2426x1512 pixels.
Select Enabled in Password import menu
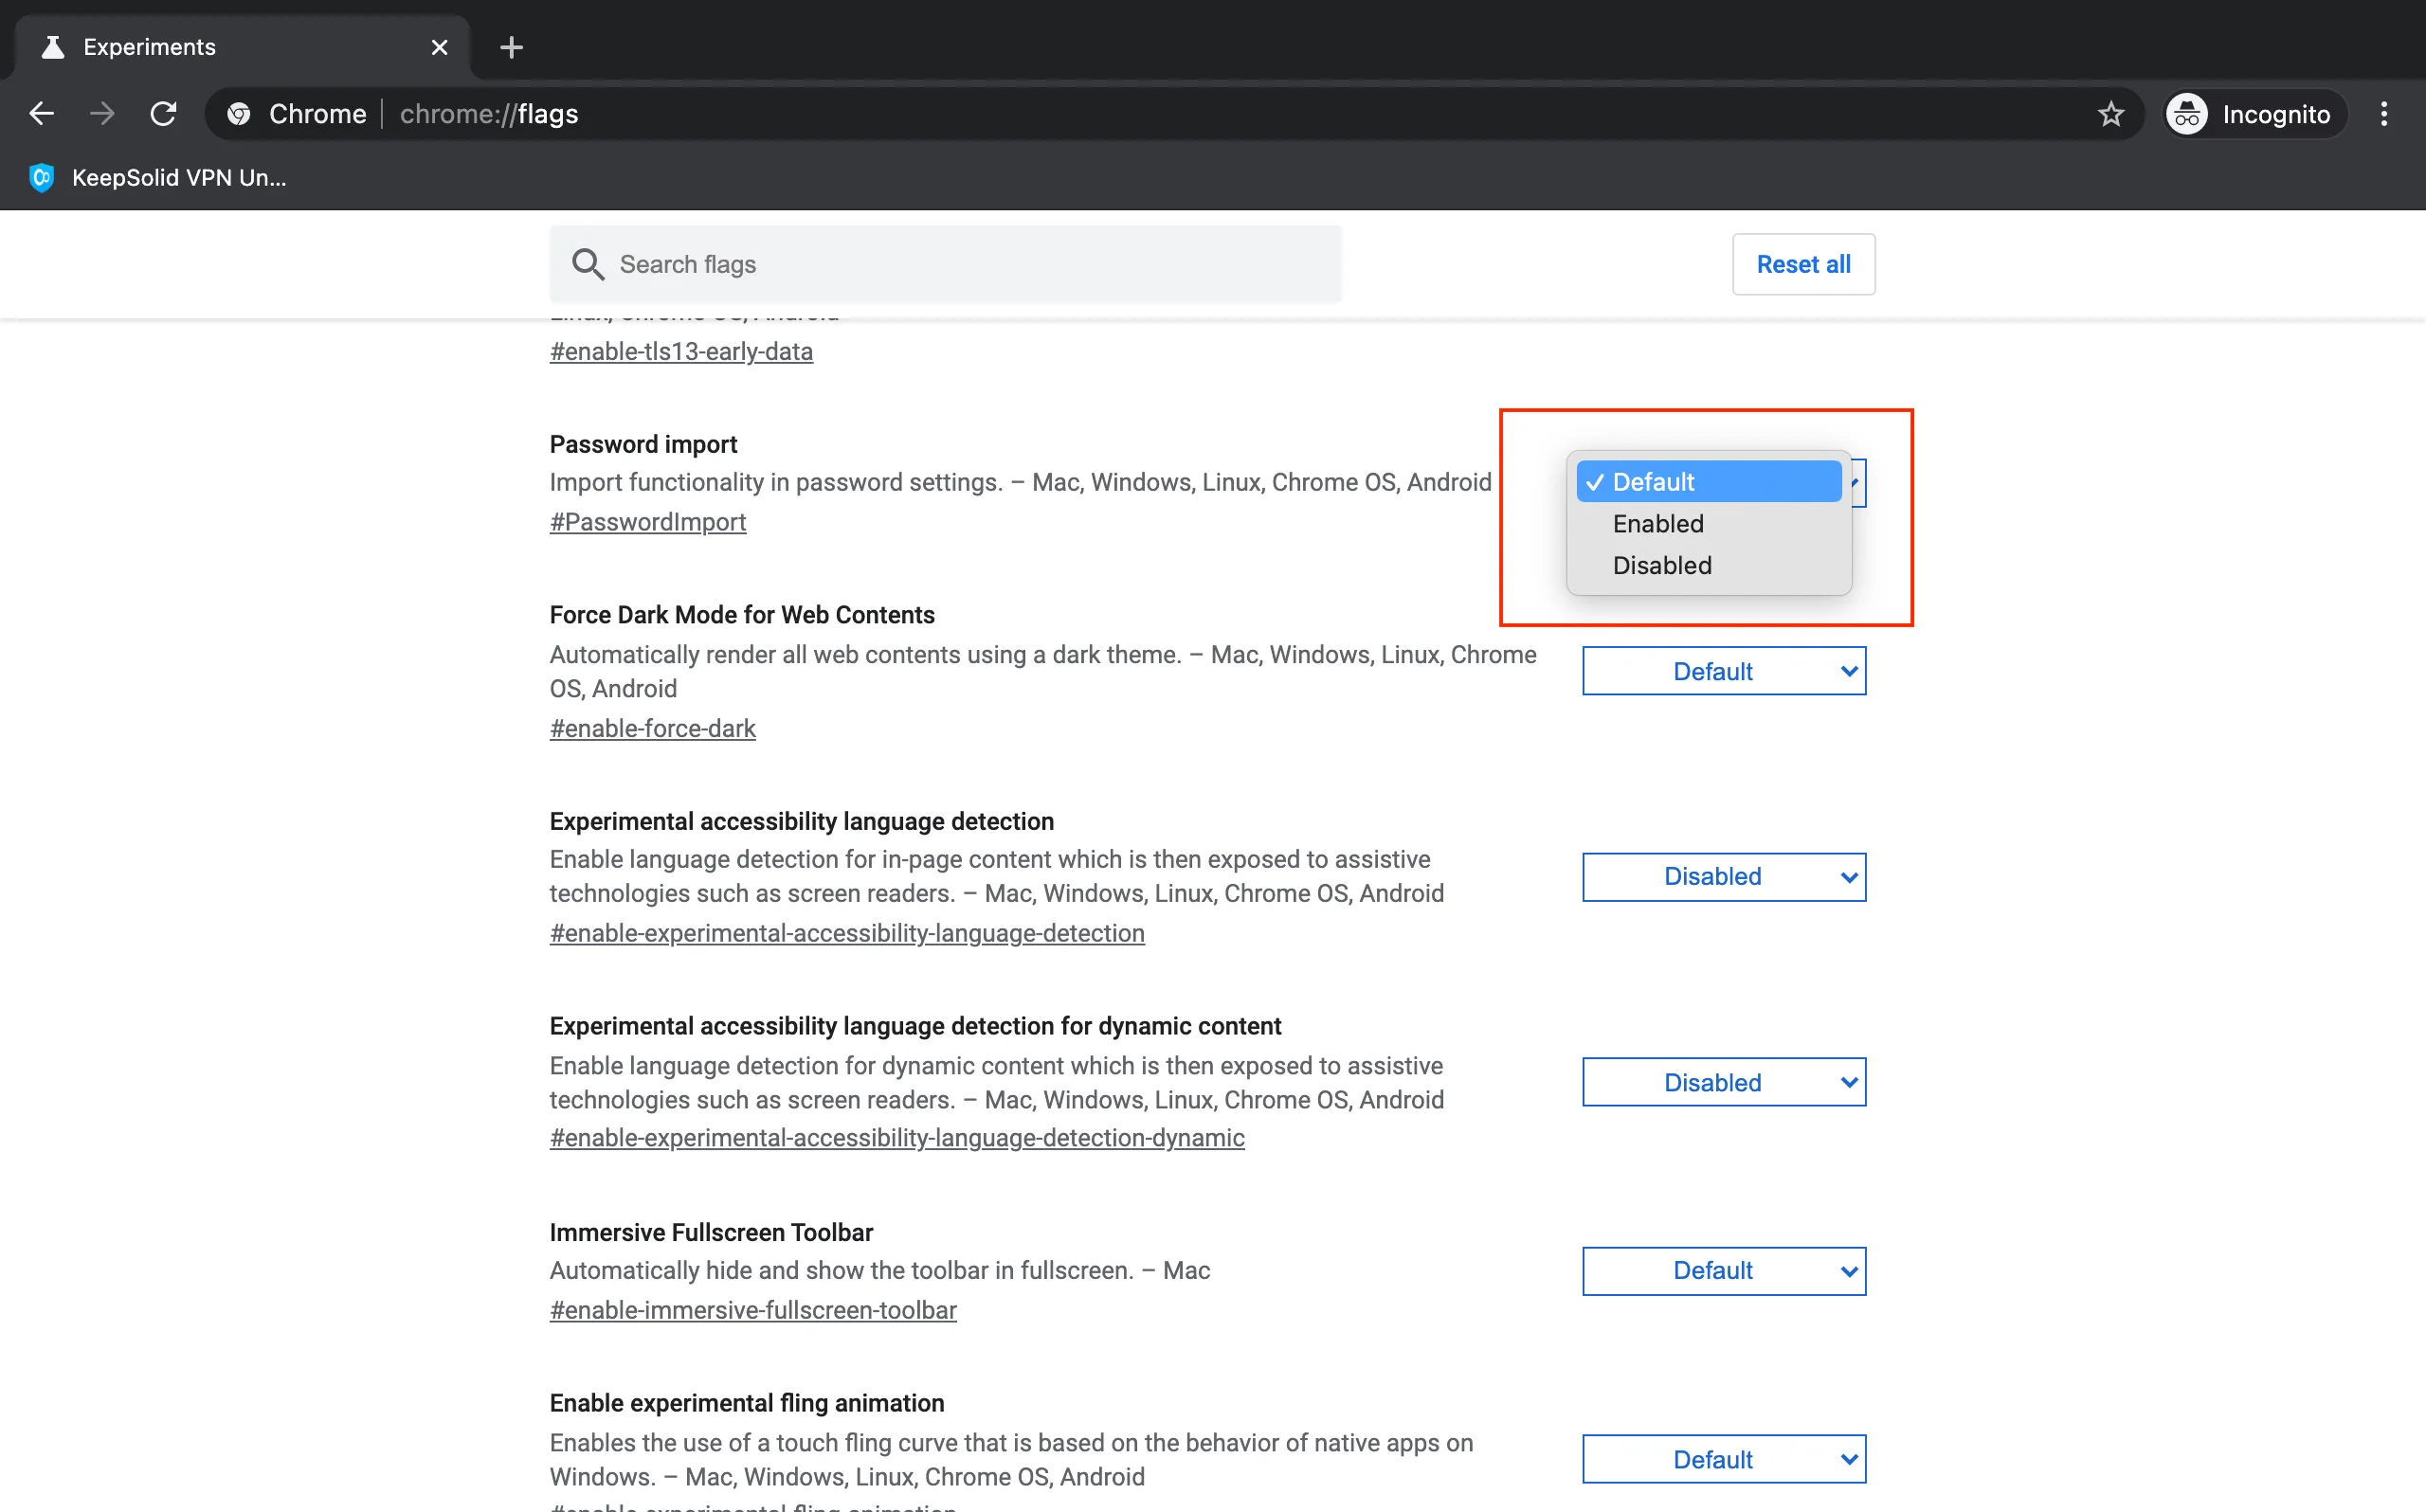(1657, 524)
